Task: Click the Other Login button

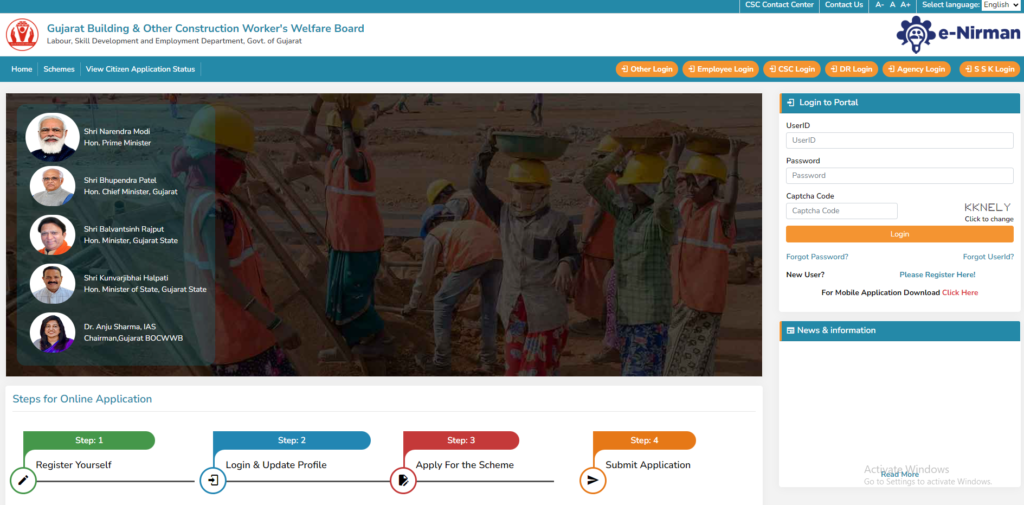Action: point(647,69)
